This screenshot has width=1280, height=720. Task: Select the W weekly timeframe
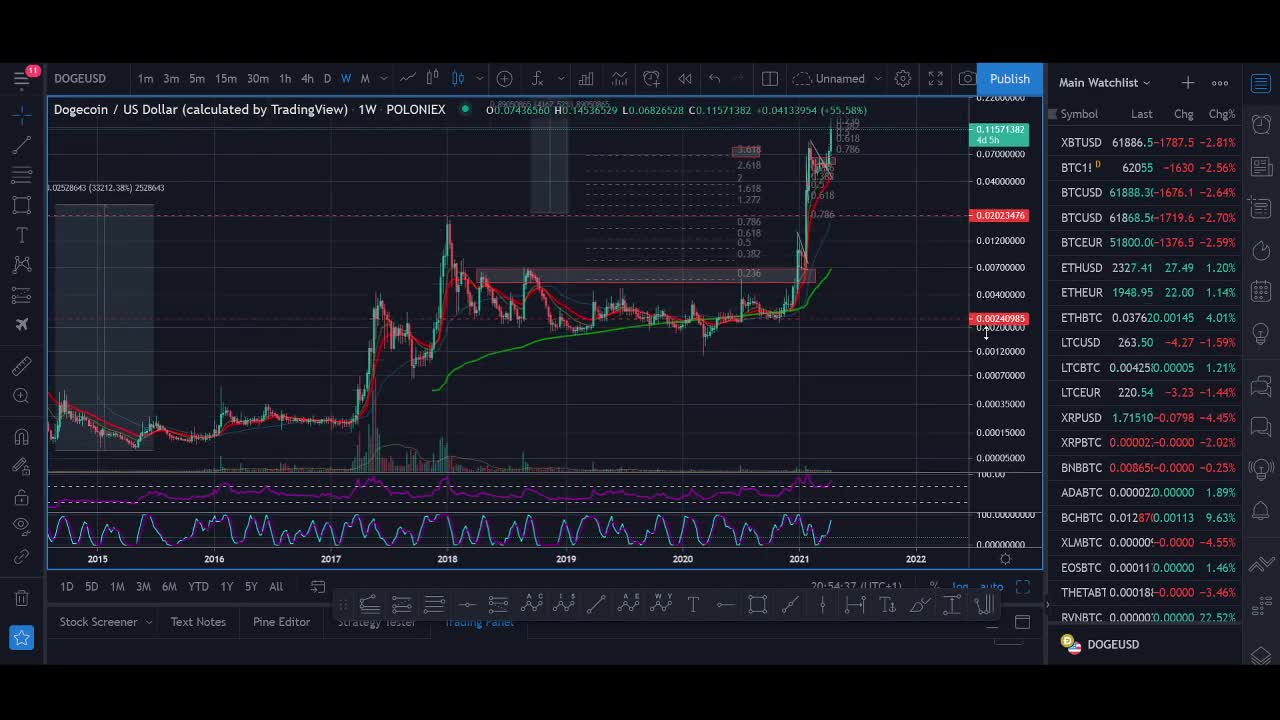[x=346, y=79]
